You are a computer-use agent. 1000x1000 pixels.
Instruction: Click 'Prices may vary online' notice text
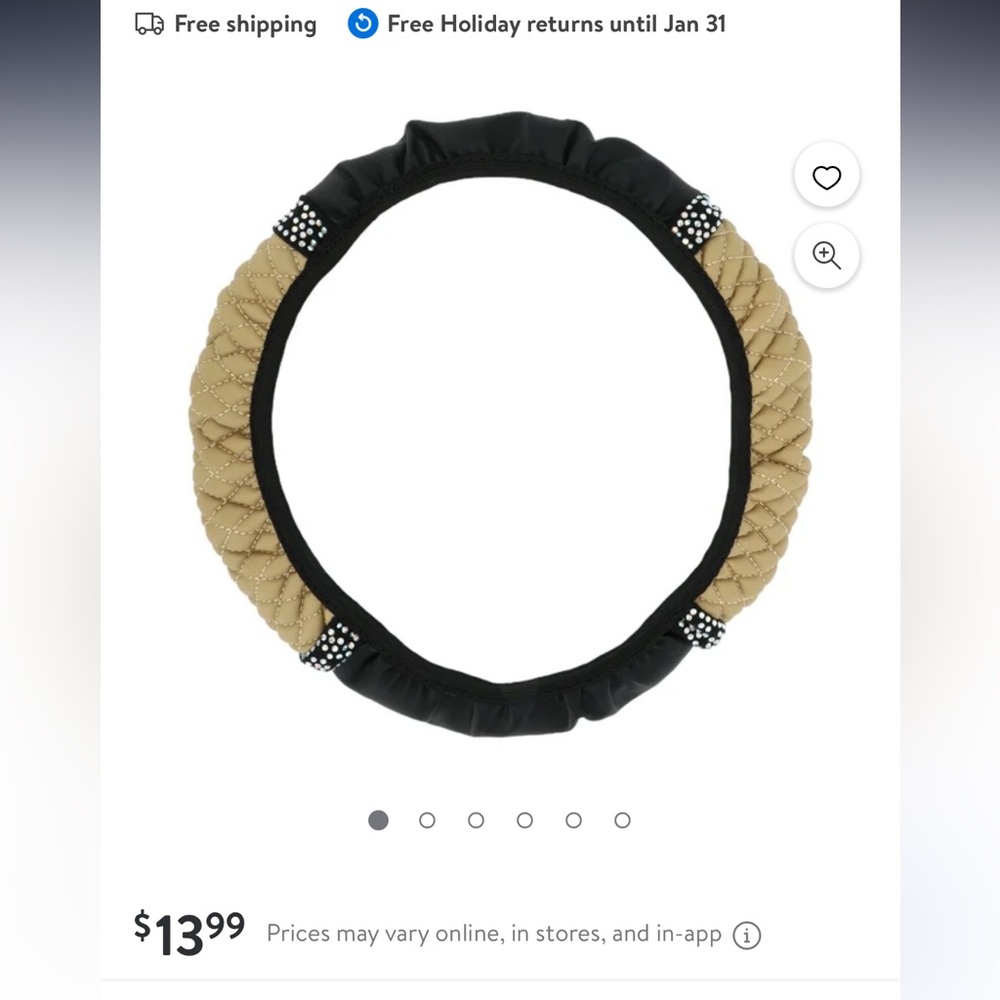[494, 934]
